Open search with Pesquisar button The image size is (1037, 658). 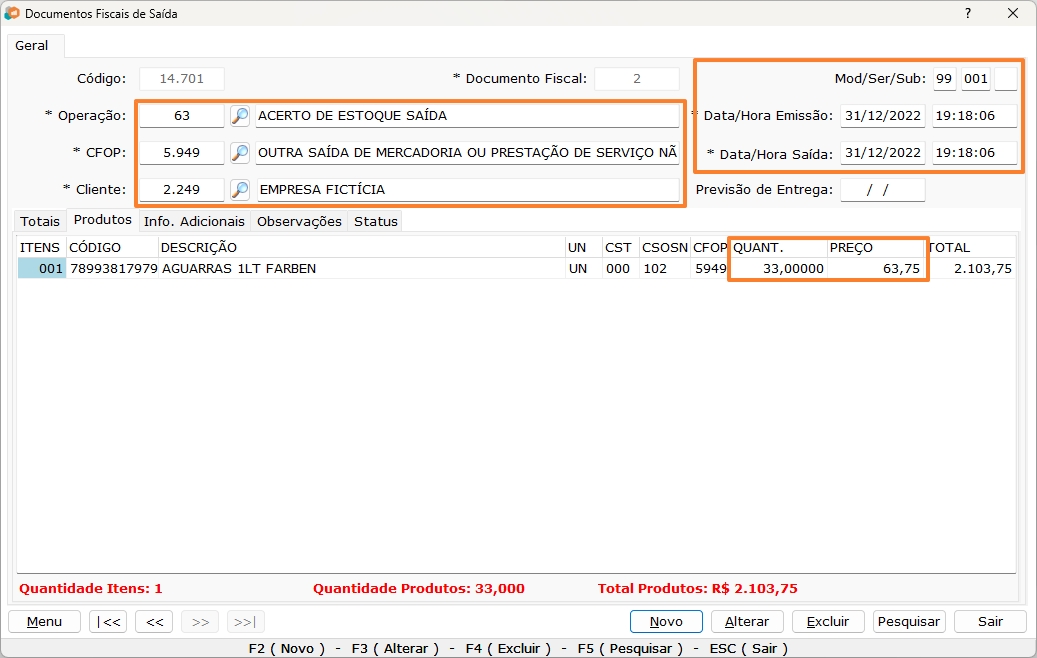coord(909,621)
